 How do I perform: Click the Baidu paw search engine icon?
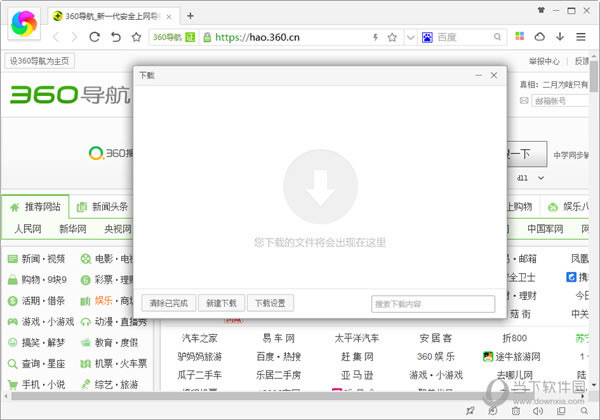[427, 37]
